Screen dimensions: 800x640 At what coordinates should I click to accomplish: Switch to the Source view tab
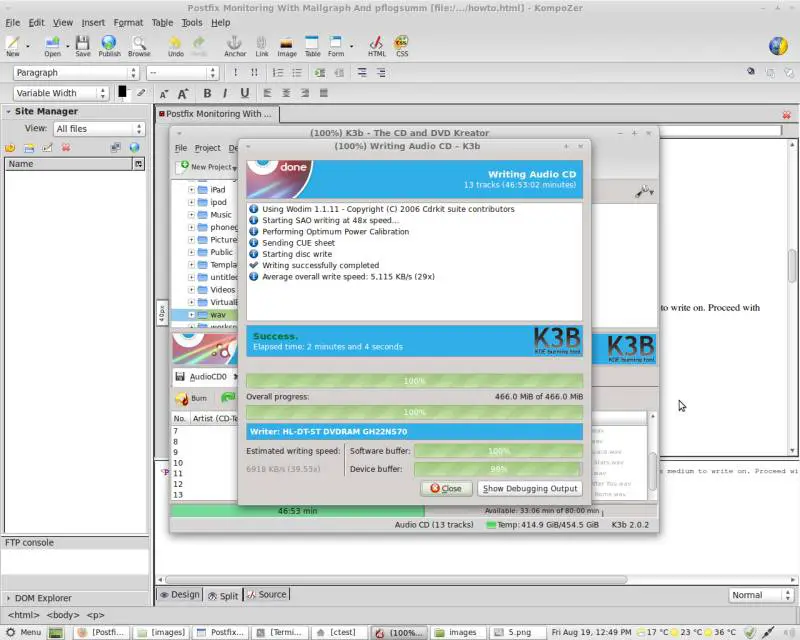[267, 595]
